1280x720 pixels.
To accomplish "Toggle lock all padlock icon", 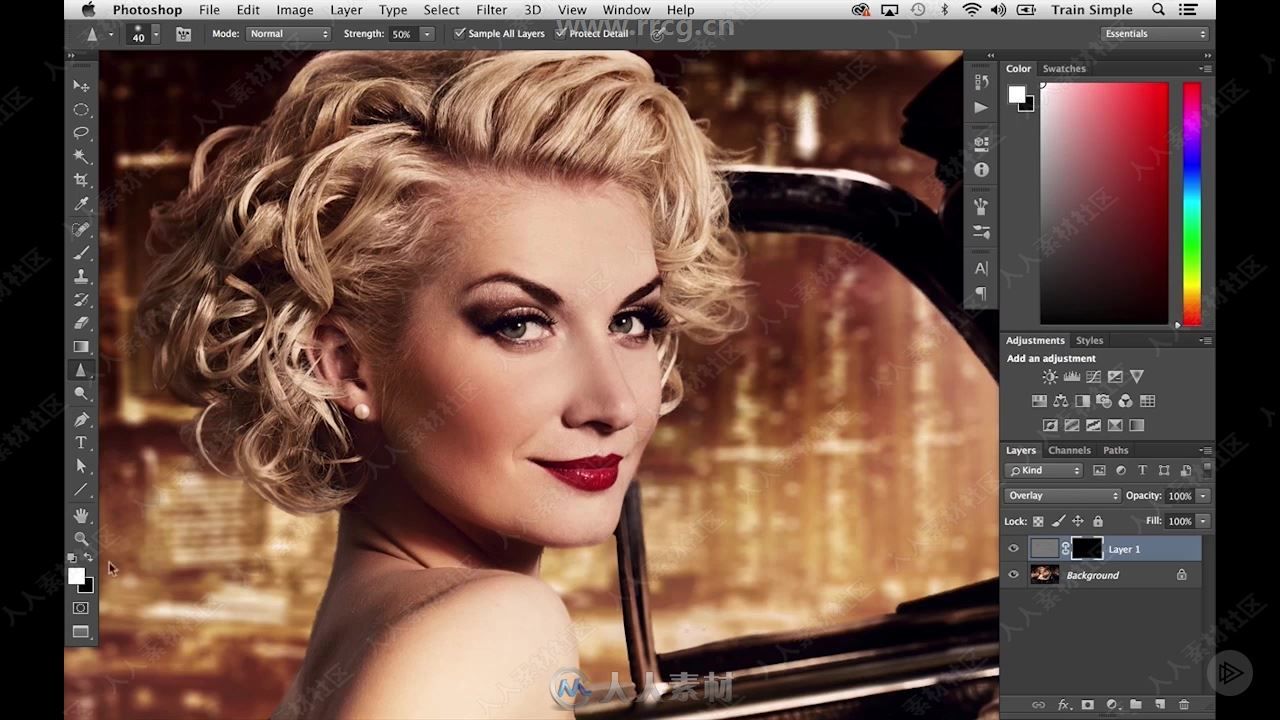I will 1098,521.
